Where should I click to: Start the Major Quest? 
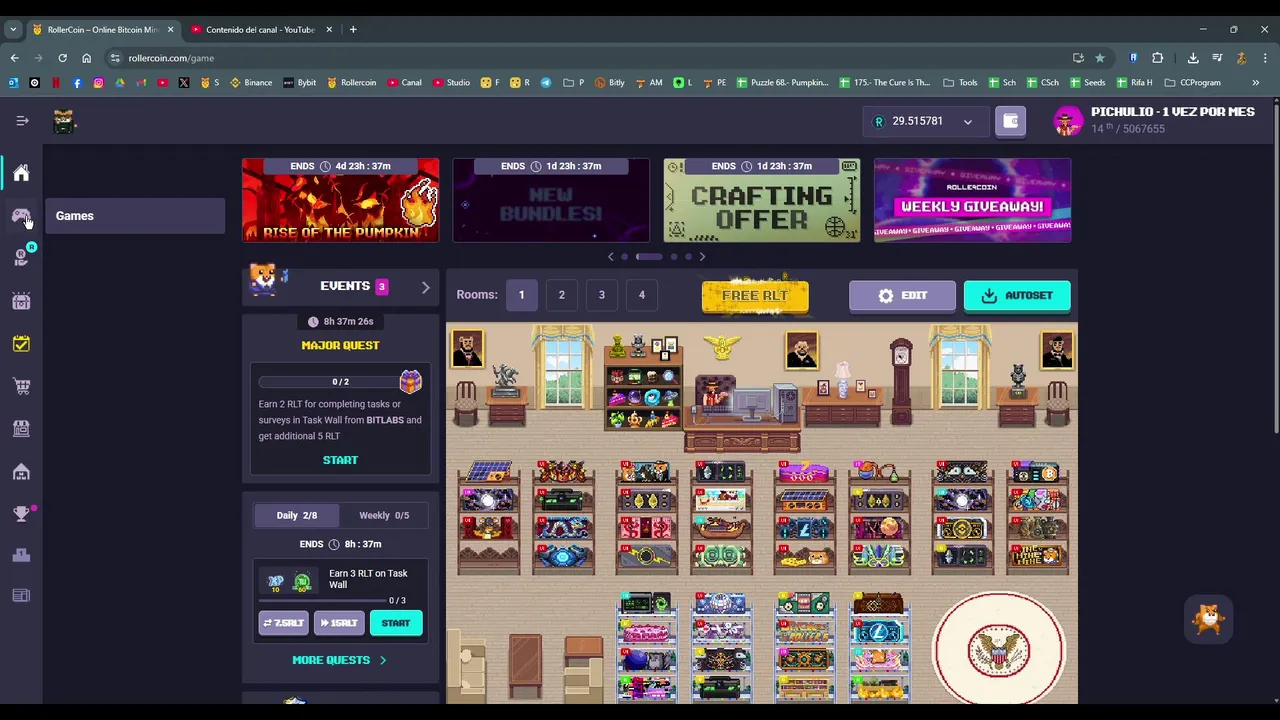pos(340,460)
